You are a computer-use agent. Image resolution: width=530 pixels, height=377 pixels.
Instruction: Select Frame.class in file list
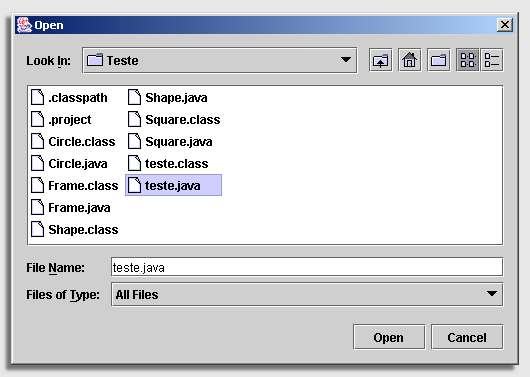(74, 185)
